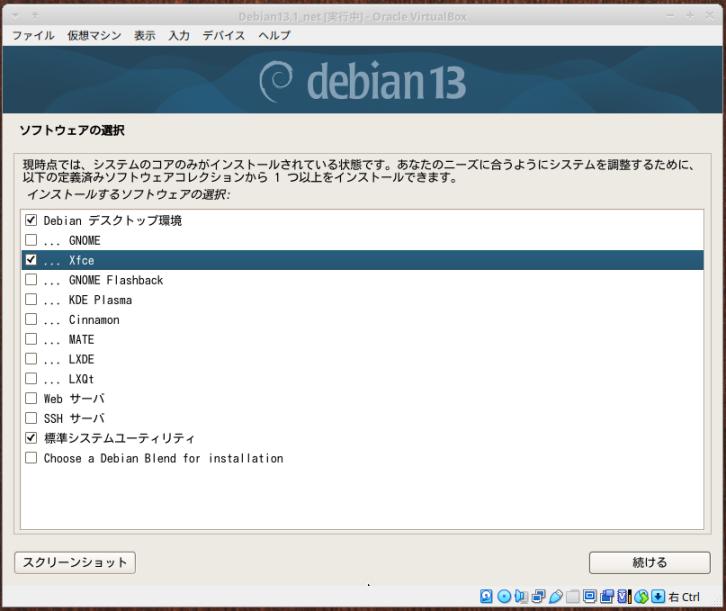Click the optical drive status icon

point(504,596)
